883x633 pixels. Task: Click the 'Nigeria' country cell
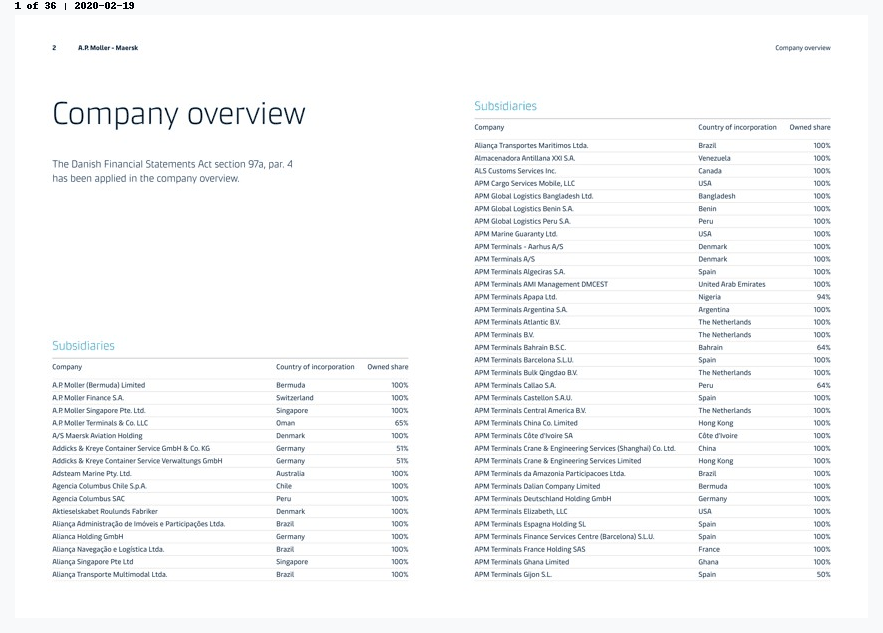pos(710,297)
